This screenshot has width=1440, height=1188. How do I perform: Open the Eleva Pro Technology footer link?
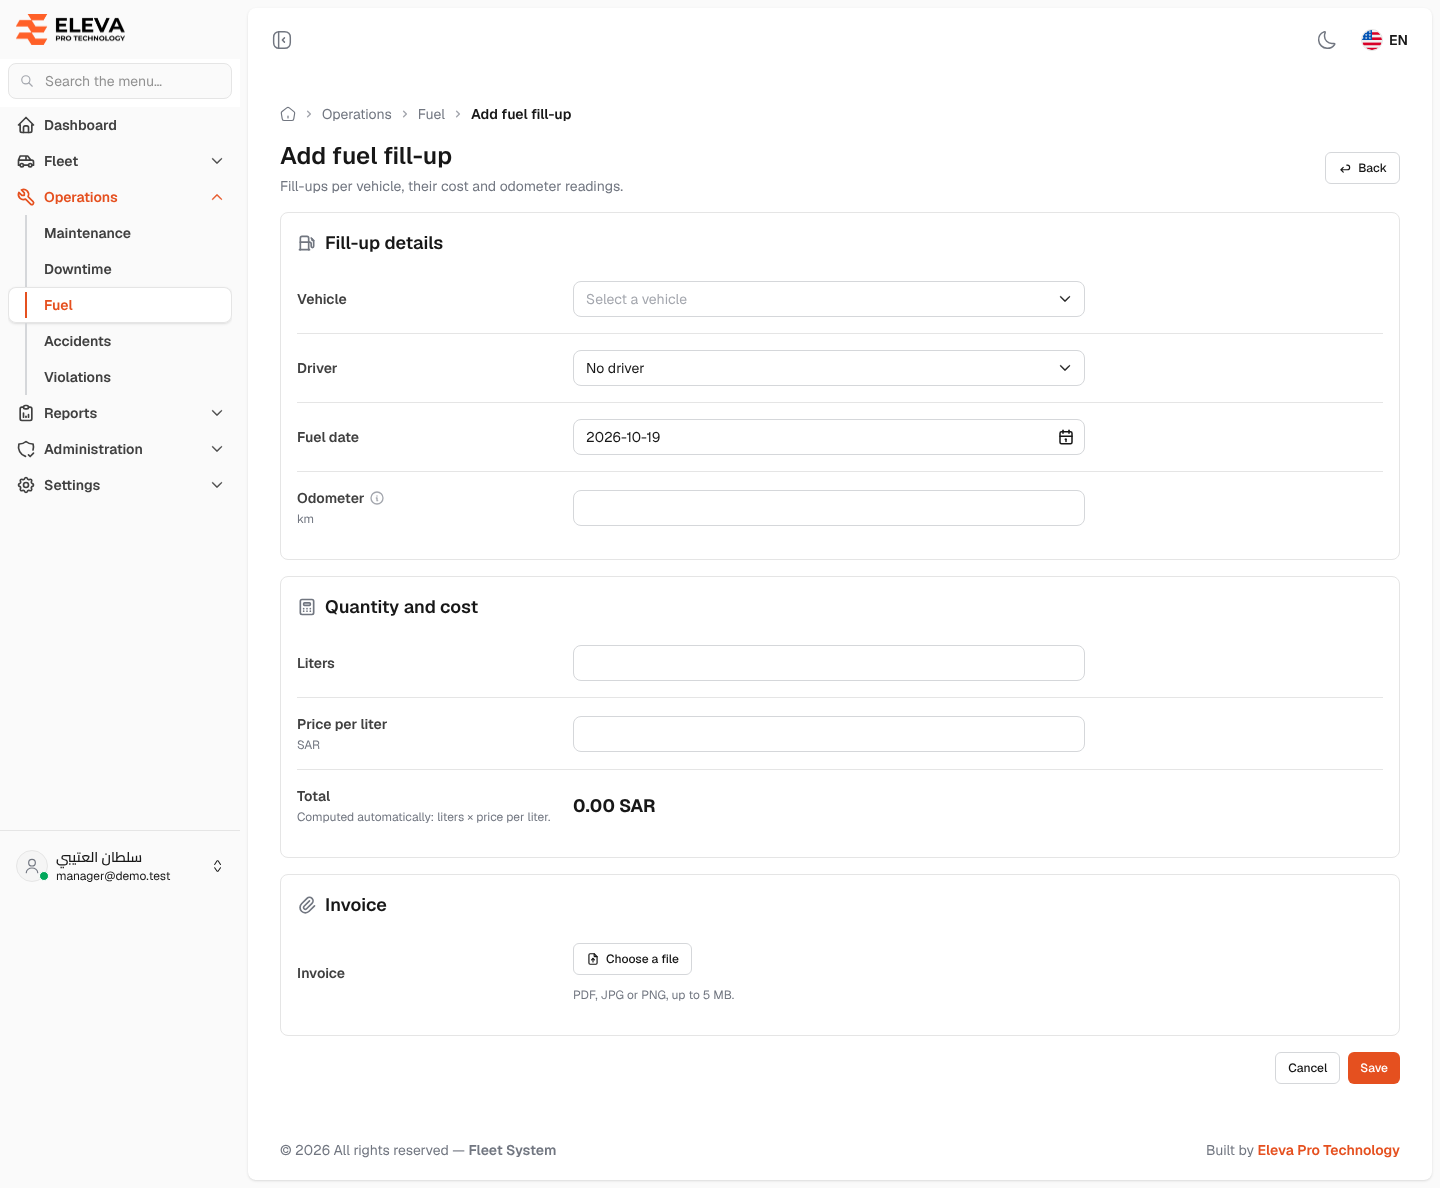pyautogui.click(x=1328, y=1150)
